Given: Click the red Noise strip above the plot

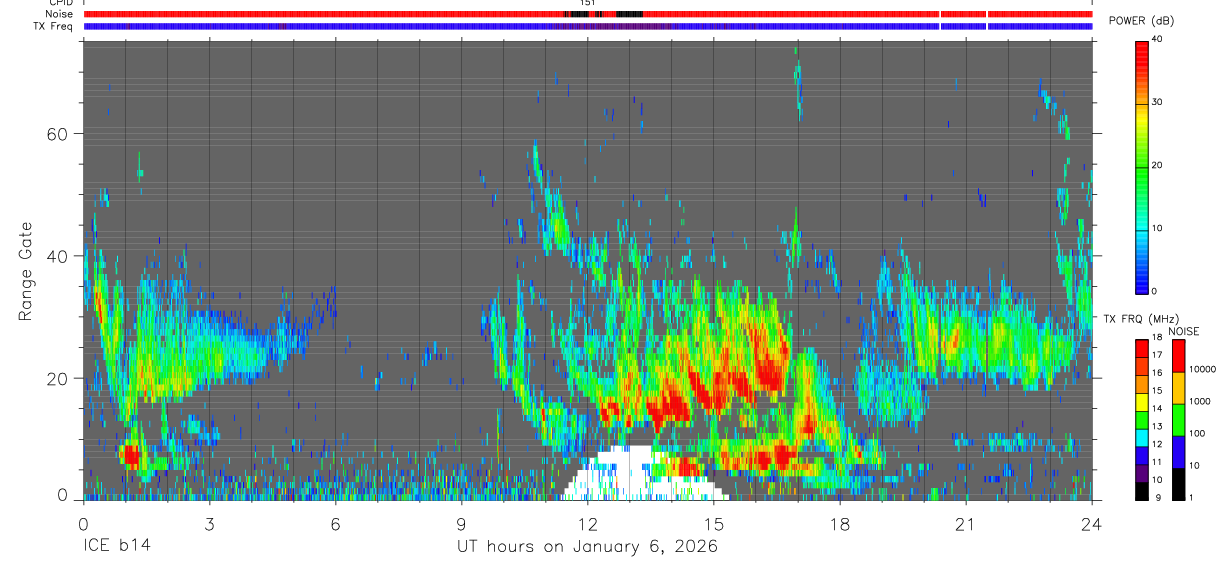Looking at the screenshot, I should pos(587,14).
